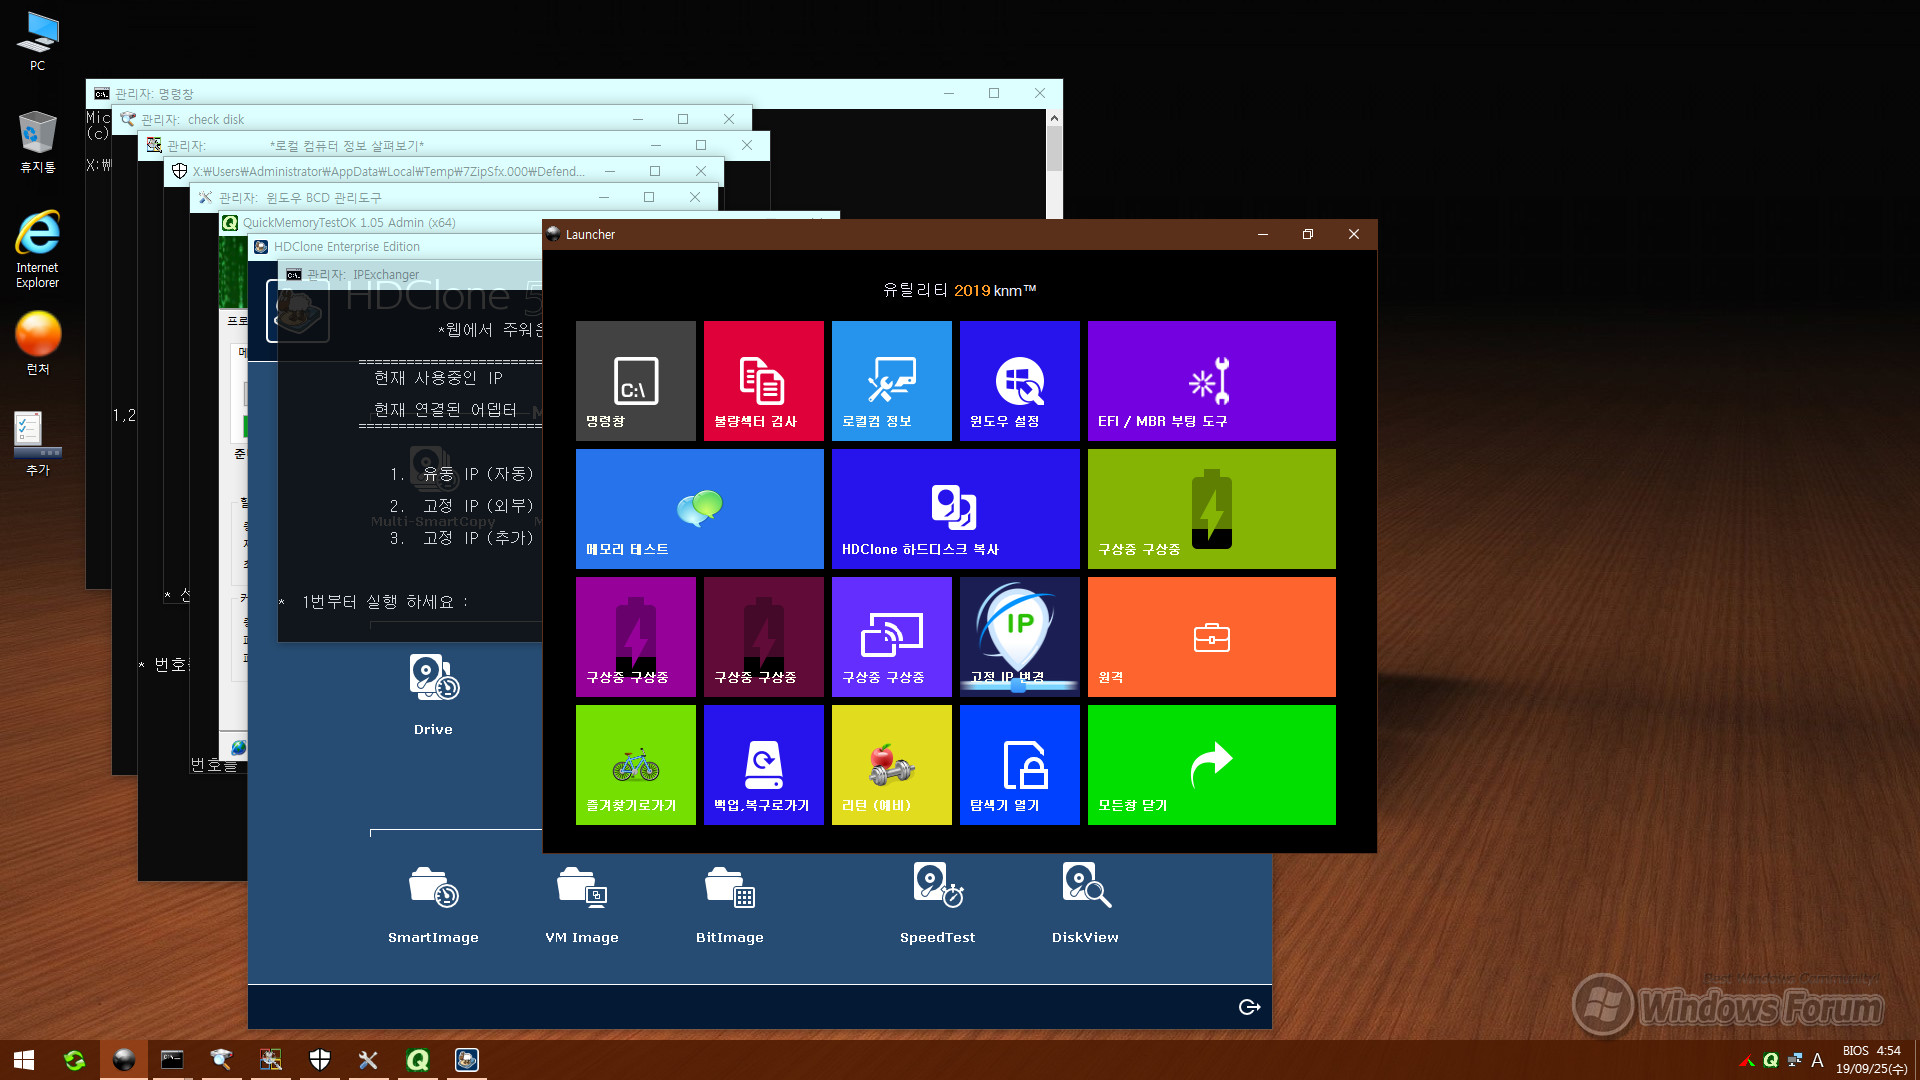This screenshot has width=1920, height=1080.
Task: Open the 탐색기 열기 tile
Action: (1019, 765)
